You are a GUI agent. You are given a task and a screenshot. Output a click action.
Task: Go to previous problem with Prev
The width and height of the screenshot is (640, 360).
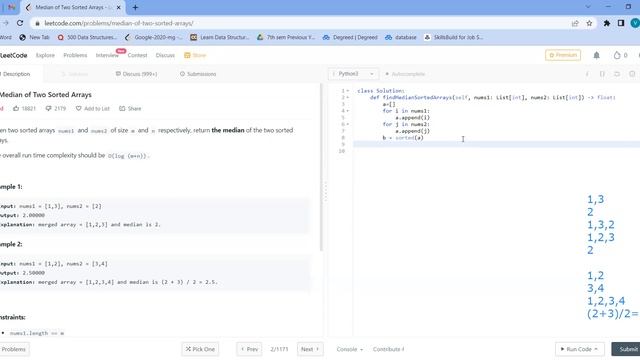pos(249,349)
